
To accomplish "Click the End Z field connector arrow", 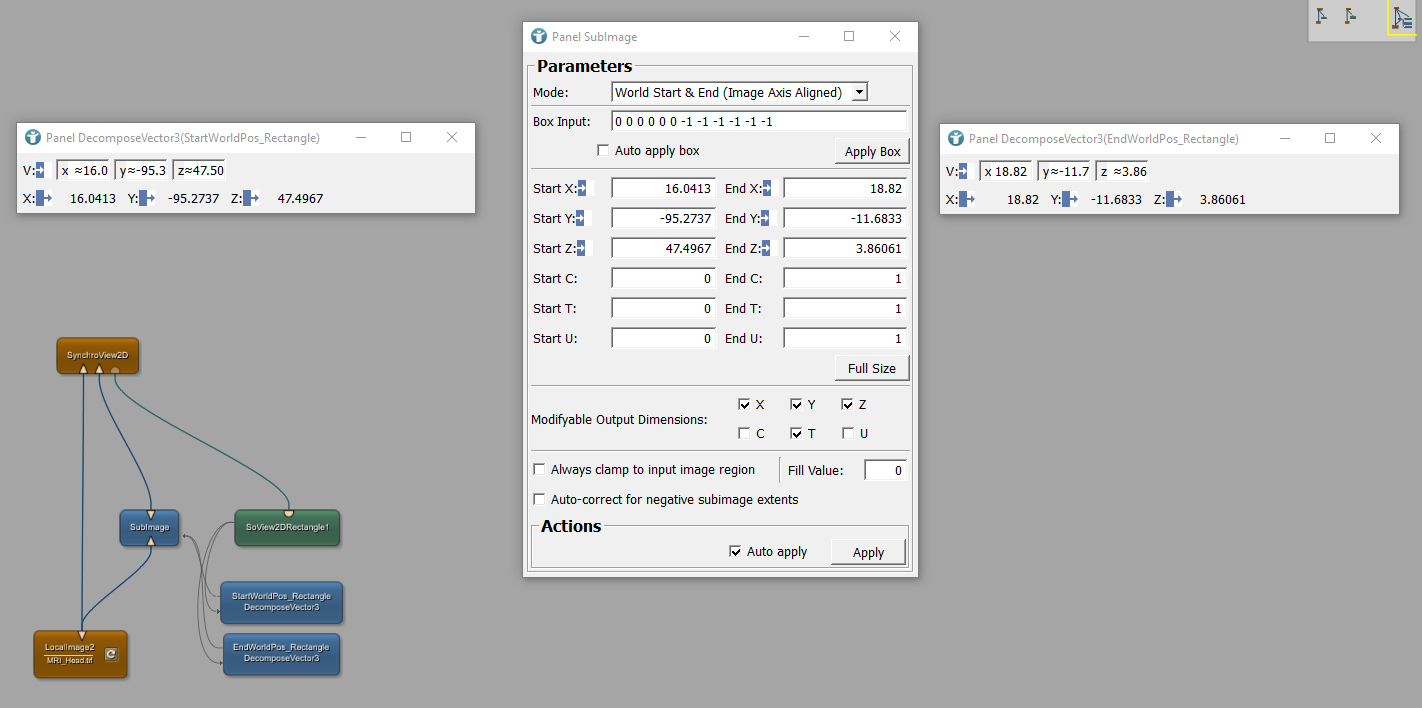I will (766, 248).
